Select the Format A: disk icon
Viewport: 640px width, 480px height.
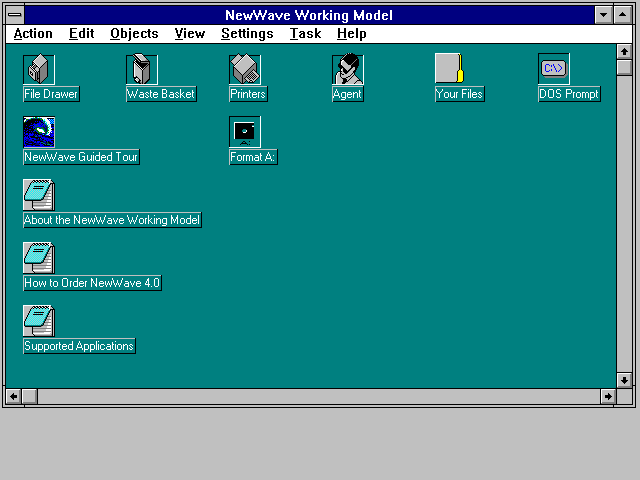pos(245,133)
